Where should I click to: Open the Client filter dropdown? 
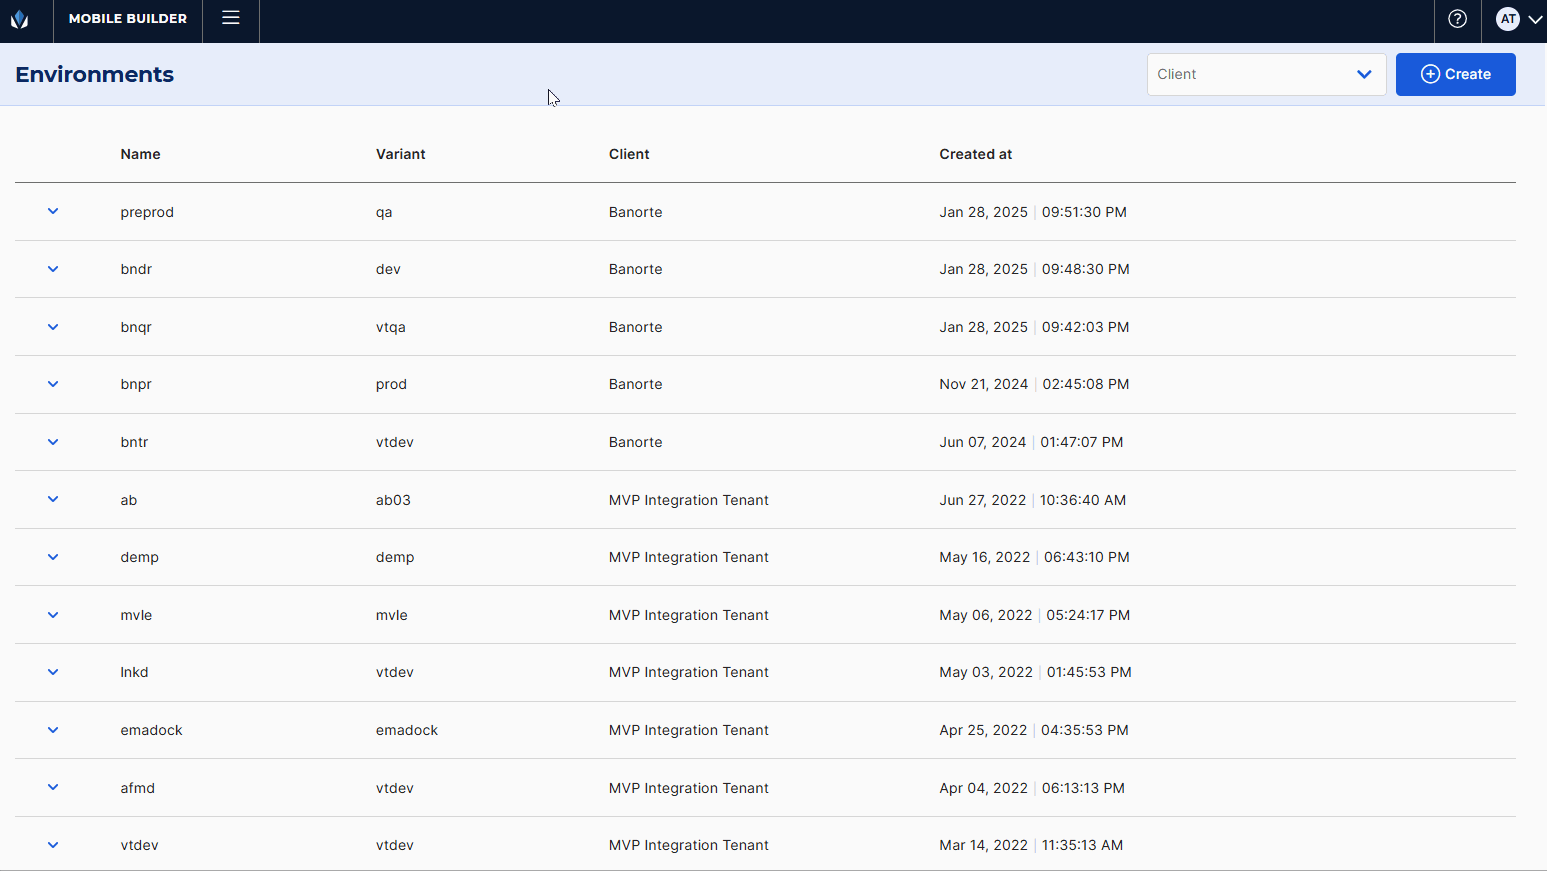click(1265, 74)
